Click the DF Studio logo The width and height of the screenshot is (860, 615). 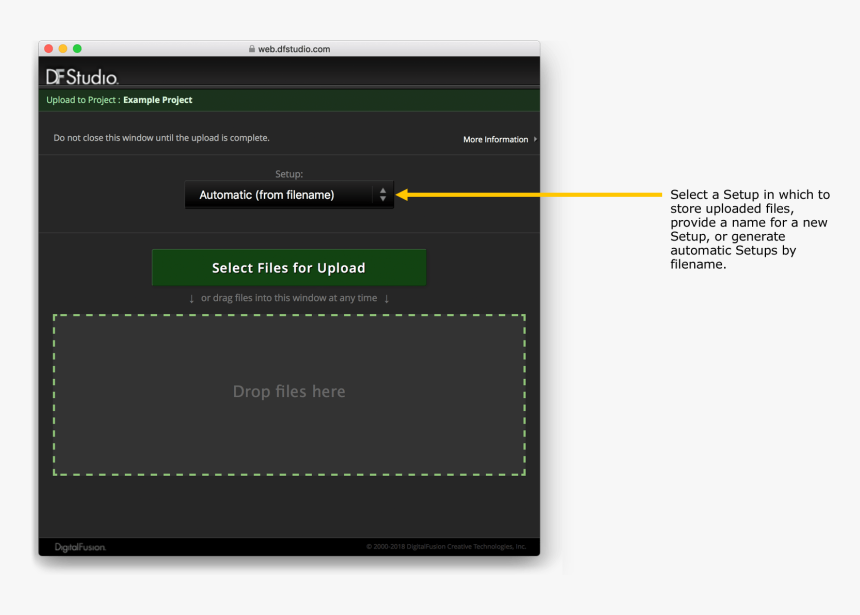82,77
